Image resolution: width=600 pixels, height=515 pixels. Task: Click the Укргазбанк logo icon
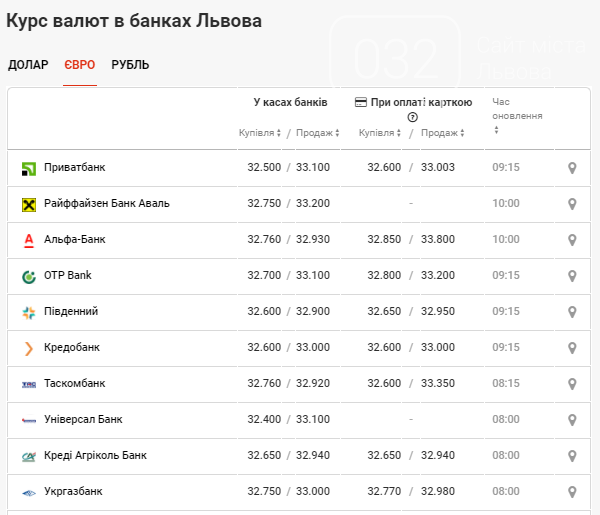pos(29,493)
